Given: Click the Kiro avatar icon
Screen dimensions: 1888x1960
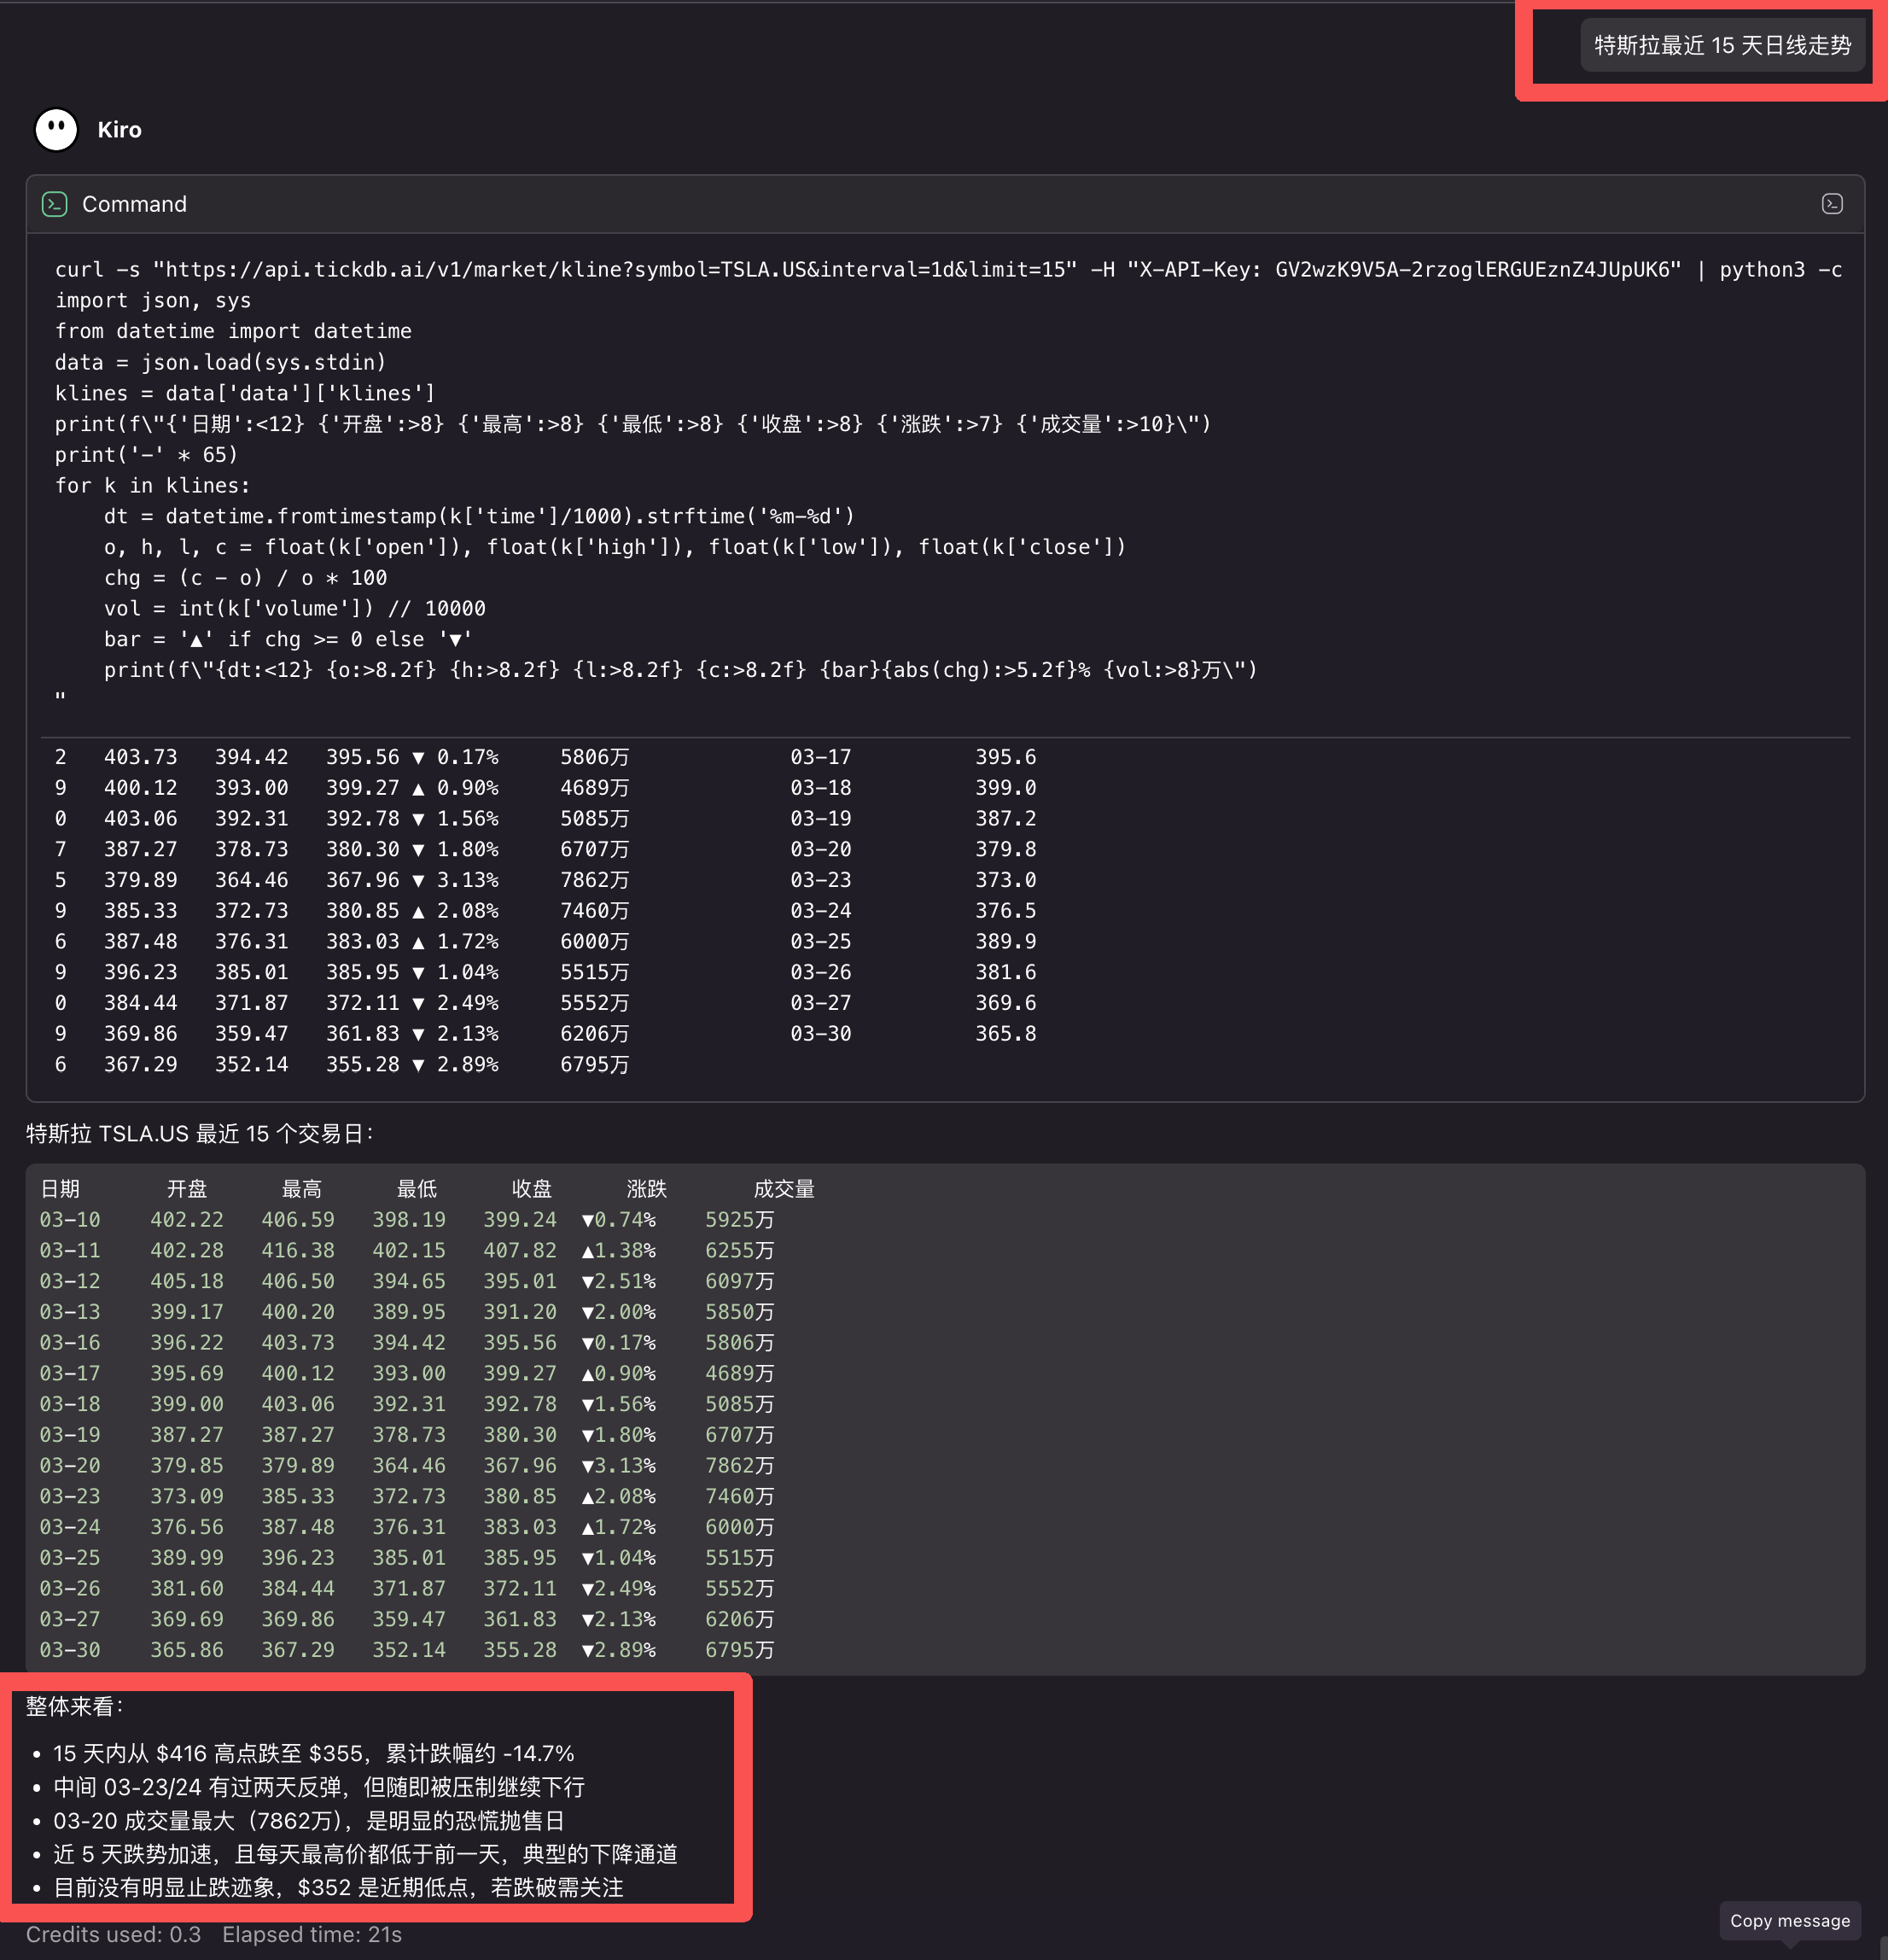Looking at the screenshot, I should click(x=56, y=129).
